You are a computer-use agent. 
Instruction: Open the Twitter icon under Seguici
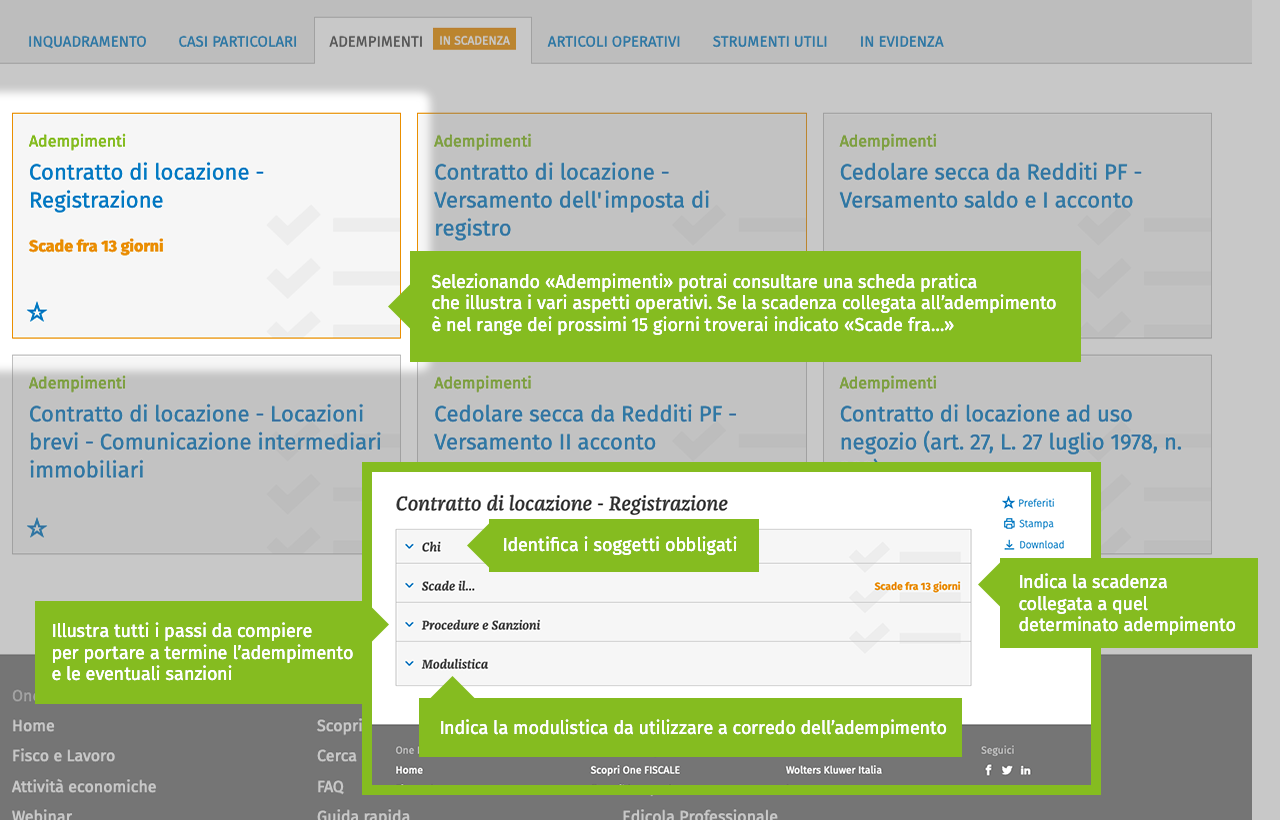click(1006, 770)
